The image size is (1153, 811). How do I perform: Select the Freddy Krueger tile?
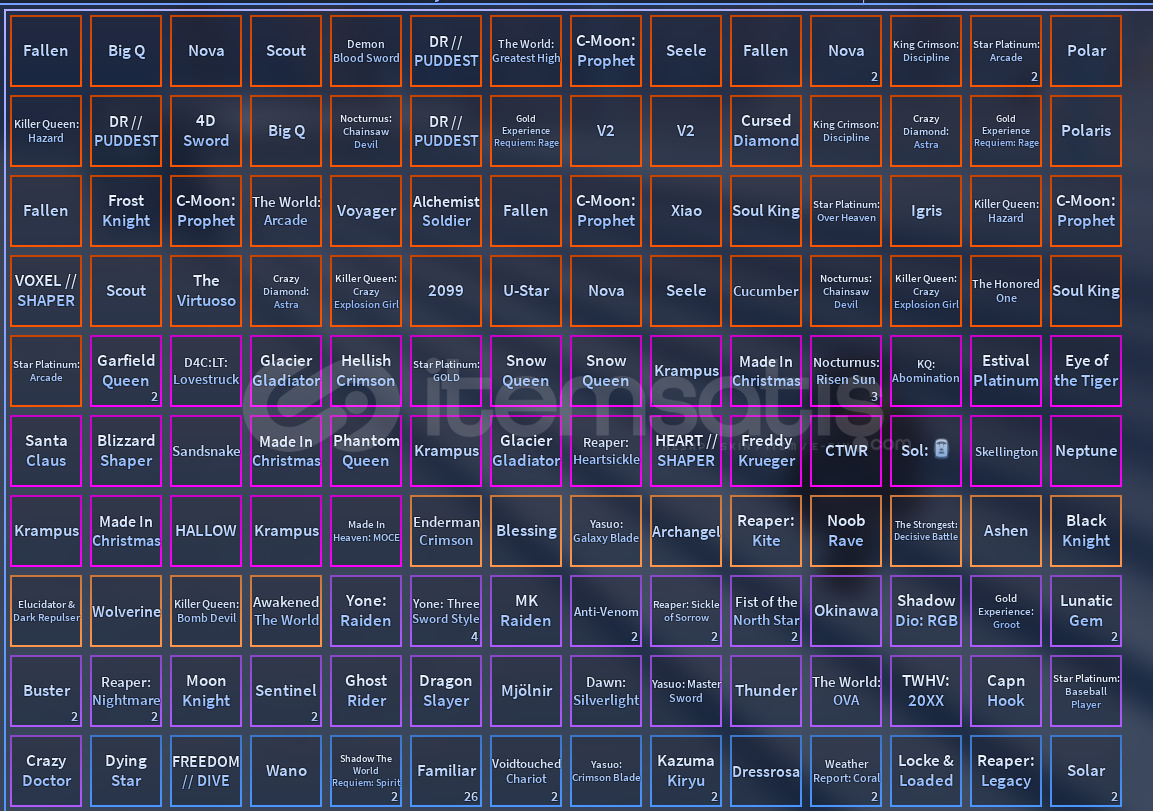[766, 451]
